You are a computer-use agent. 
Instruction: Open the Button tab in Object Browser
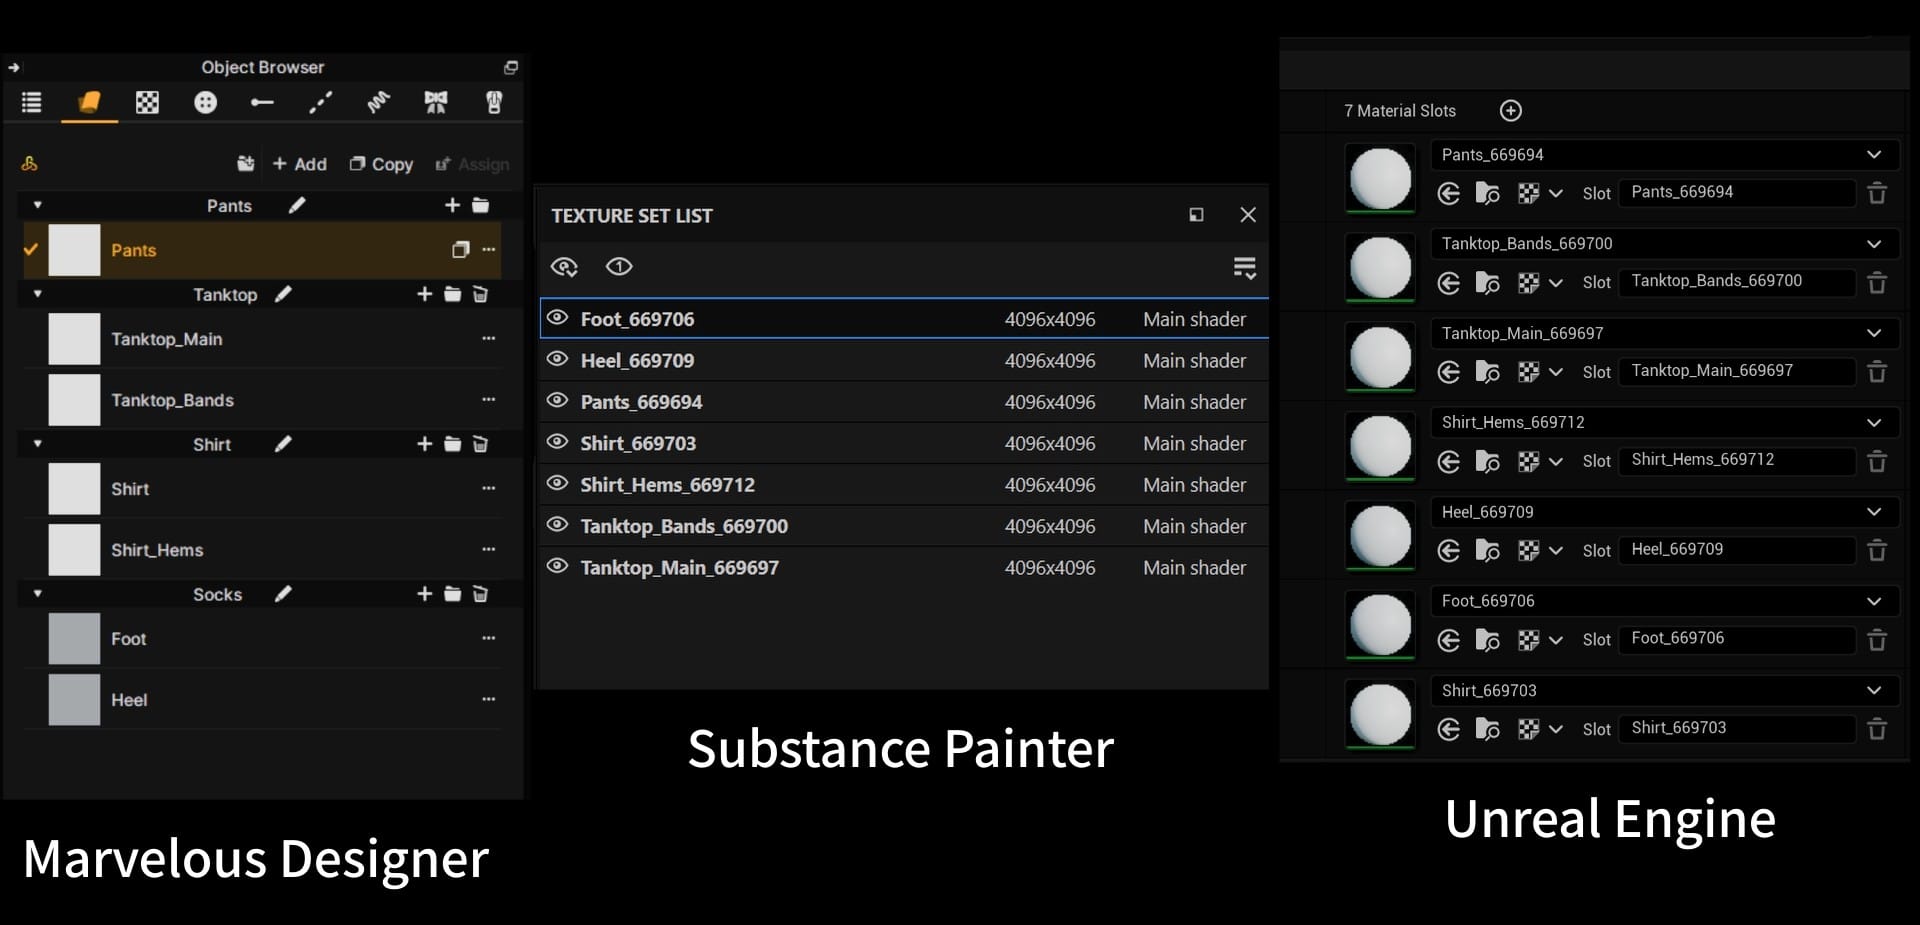205,102
